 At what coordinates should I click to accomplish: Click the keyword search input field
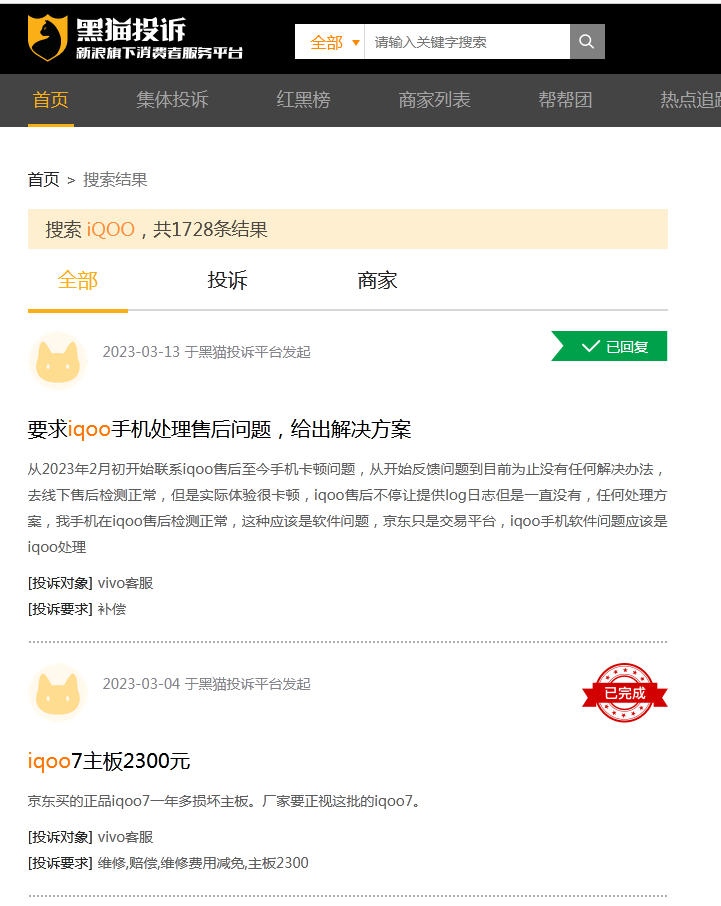pyautogui.click(x=466, y=42)
